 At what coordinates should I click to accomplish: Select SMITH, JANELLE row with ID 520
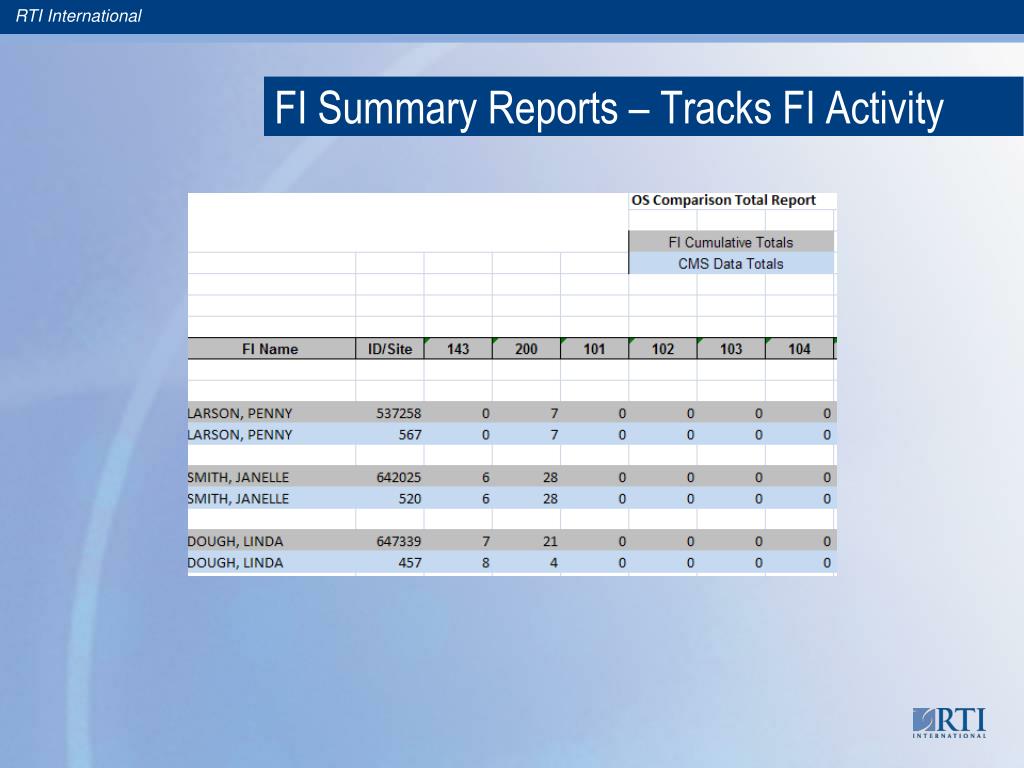(x=511, y=498)
